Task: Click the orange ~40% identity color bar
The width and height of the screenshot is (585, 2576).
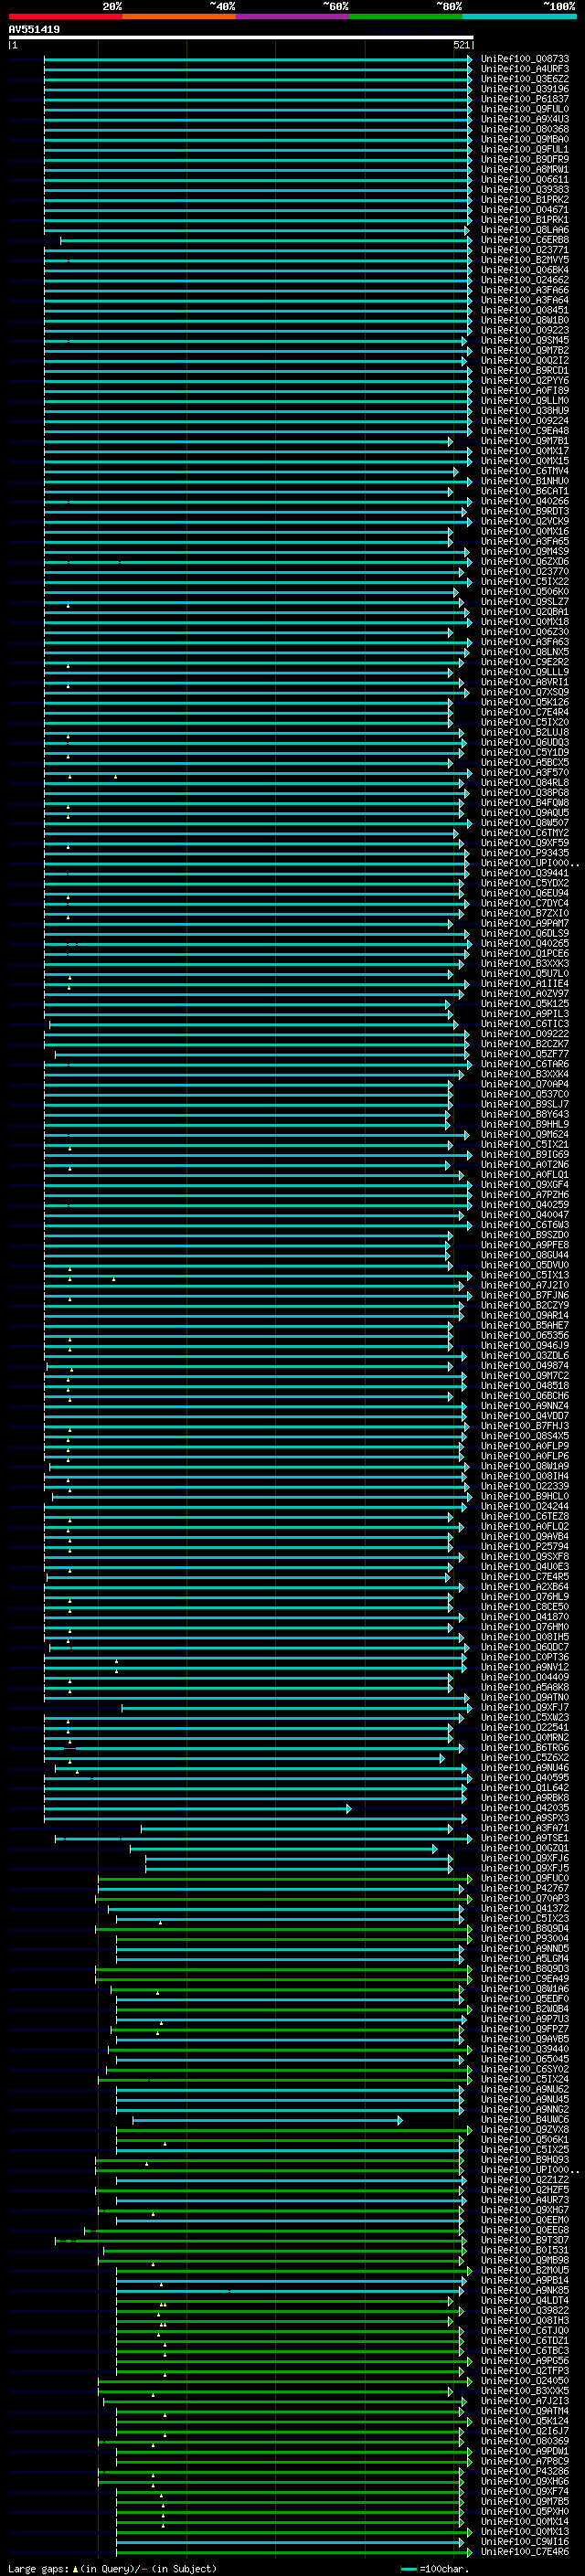Action: point(179,17)
